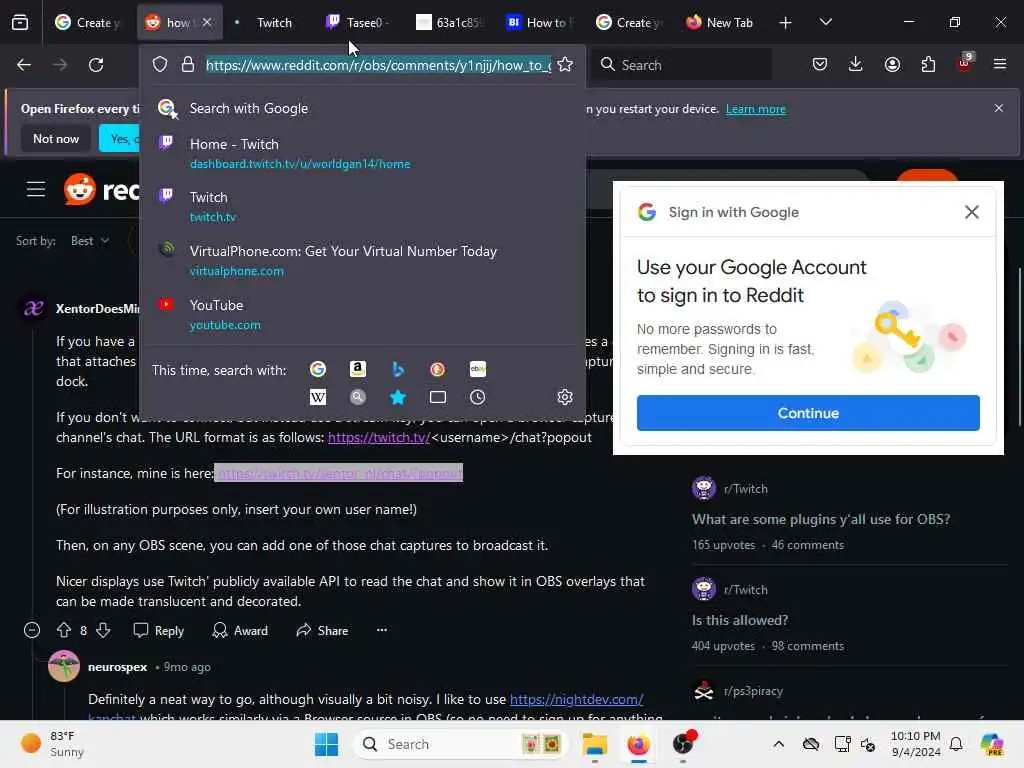
Task: Click Not now on Firefox prompt
Action: click(x=56, y=138)
